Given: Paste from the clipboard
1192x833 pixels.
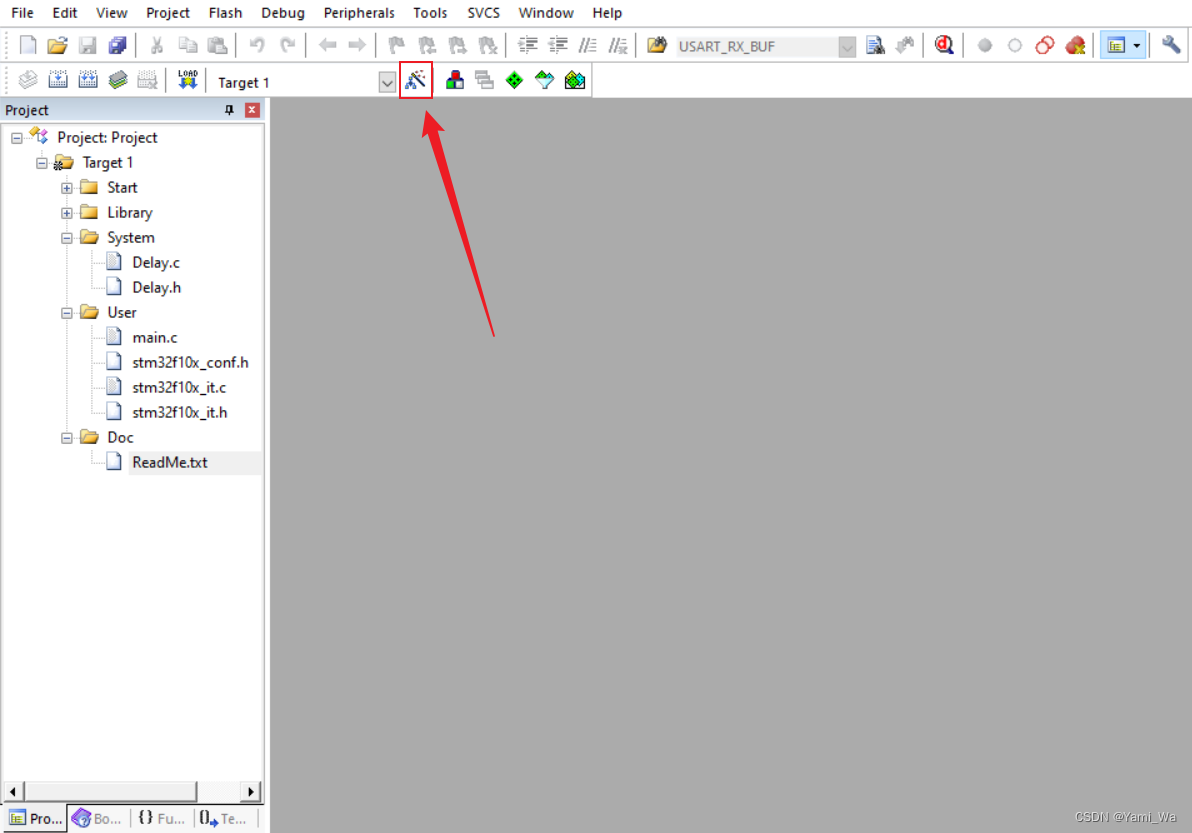Looking at the screenshot, I should coord(218,44).
